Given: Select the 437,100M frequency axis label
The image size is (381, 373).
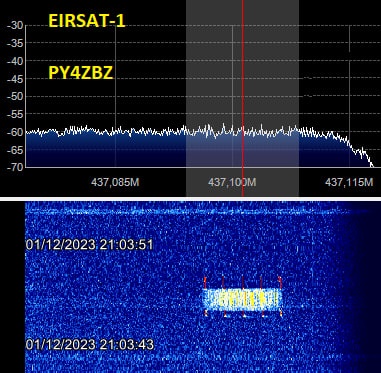Looking at the screenshot, I should (x=232, y=182).
